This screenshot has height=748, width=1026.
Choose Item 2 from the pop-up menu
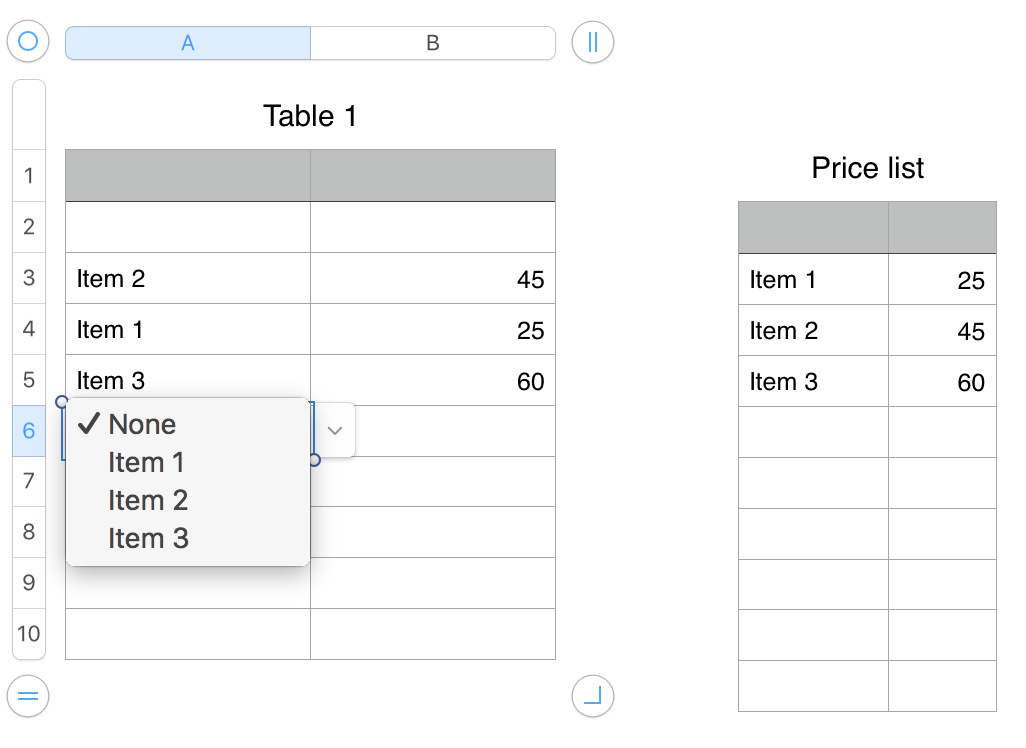(x=148, y=500)
